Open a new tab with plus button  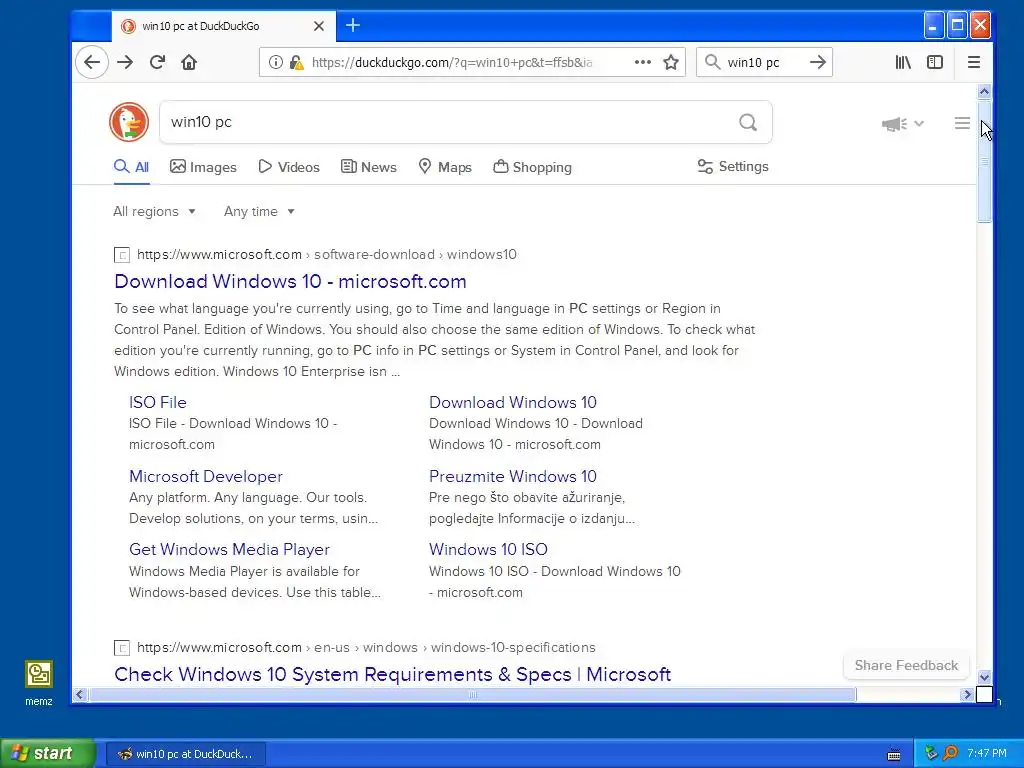pos(353,25)
